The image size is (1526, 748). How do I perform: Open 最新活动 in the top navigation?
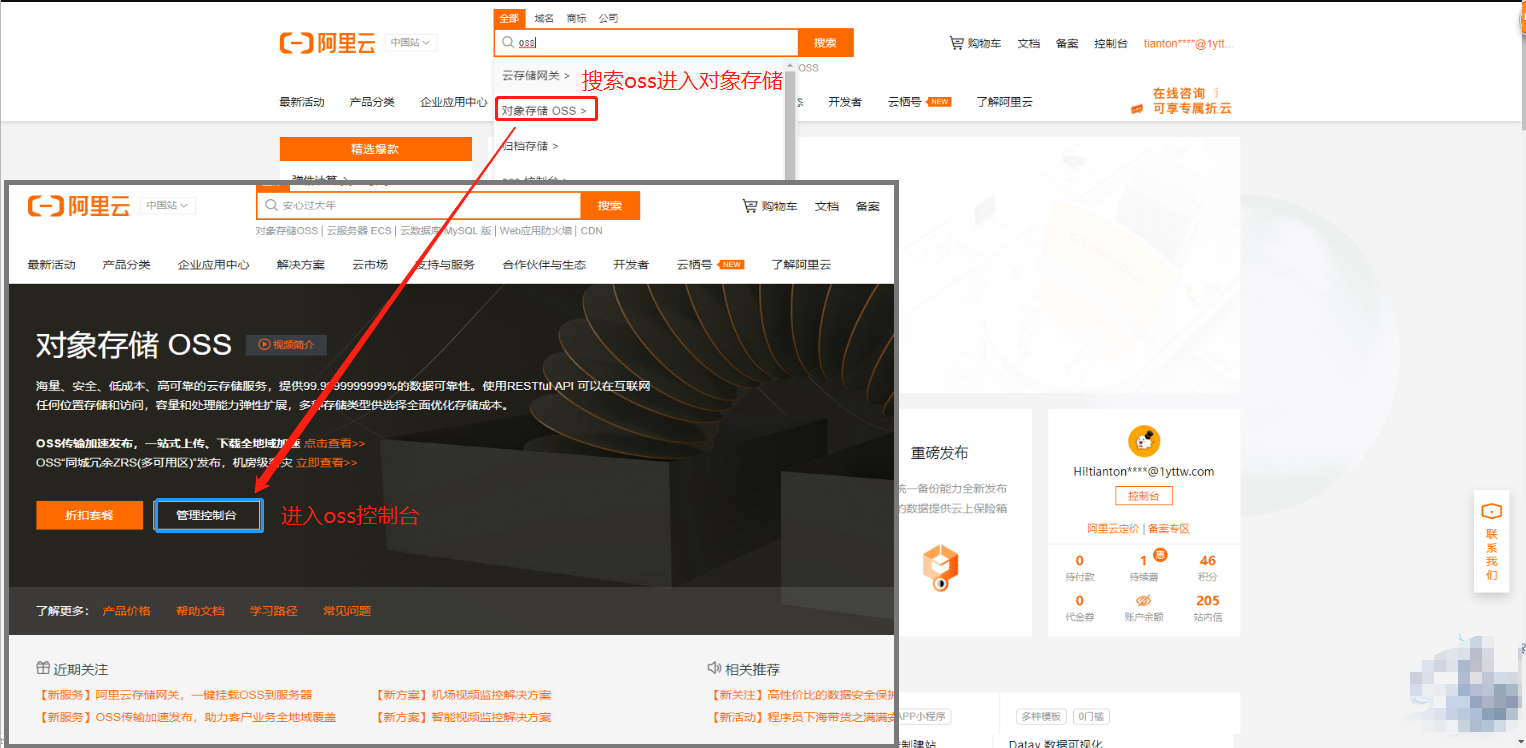coord(302,102)
